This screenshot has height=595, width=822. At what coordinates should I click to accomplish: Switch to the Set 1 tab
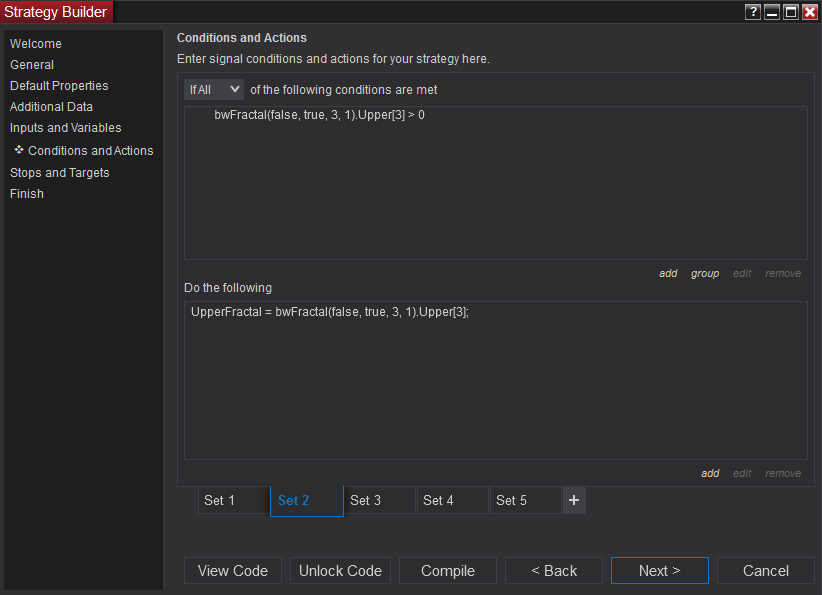233,500
